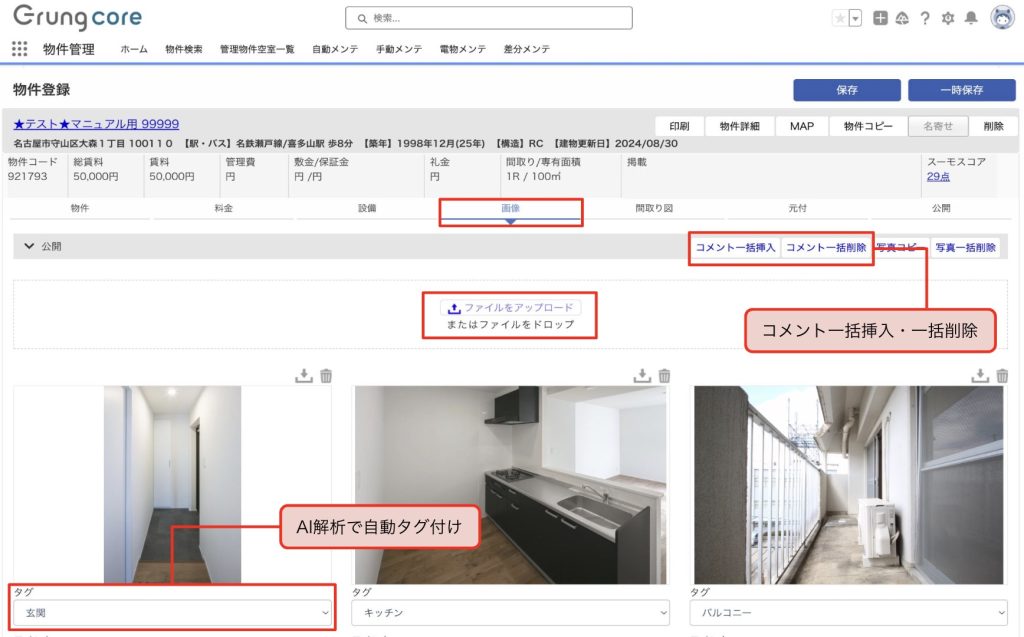
Task: Open the notifications bell
Action: point(970,18)
